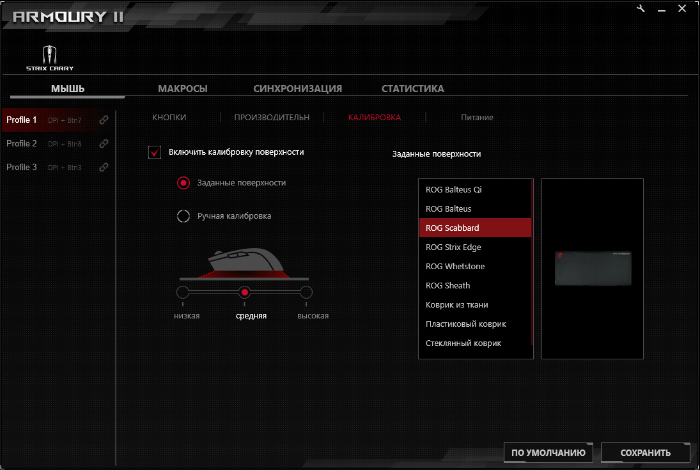Screen dimensions: 700x470
Task: Set lift-off height to средняя point
Action: click(x=244, y=292)
